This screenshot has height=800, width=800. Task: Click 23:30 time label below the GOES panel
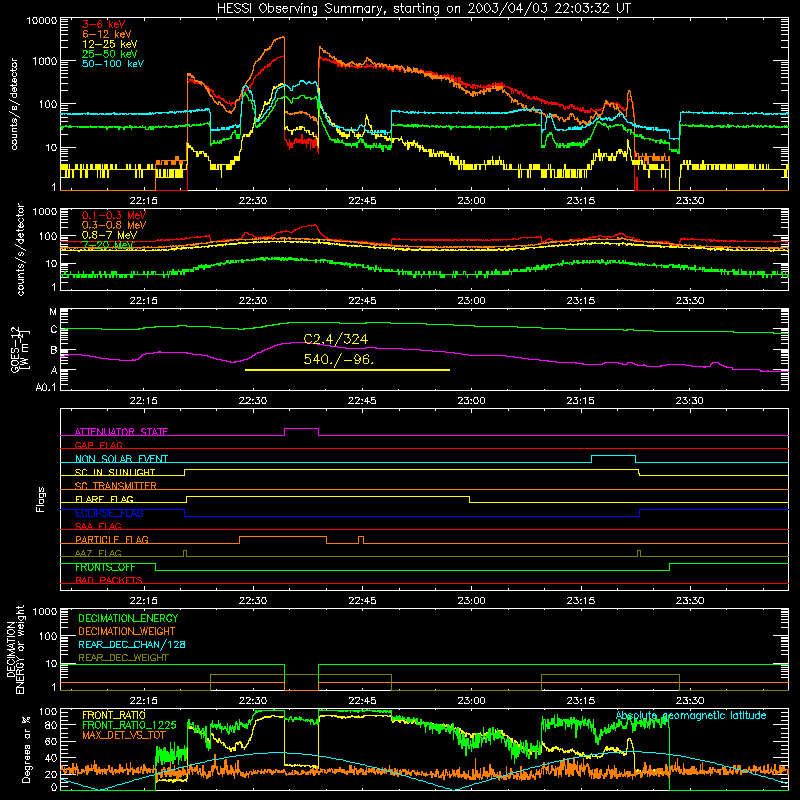[x=690, y=401]
